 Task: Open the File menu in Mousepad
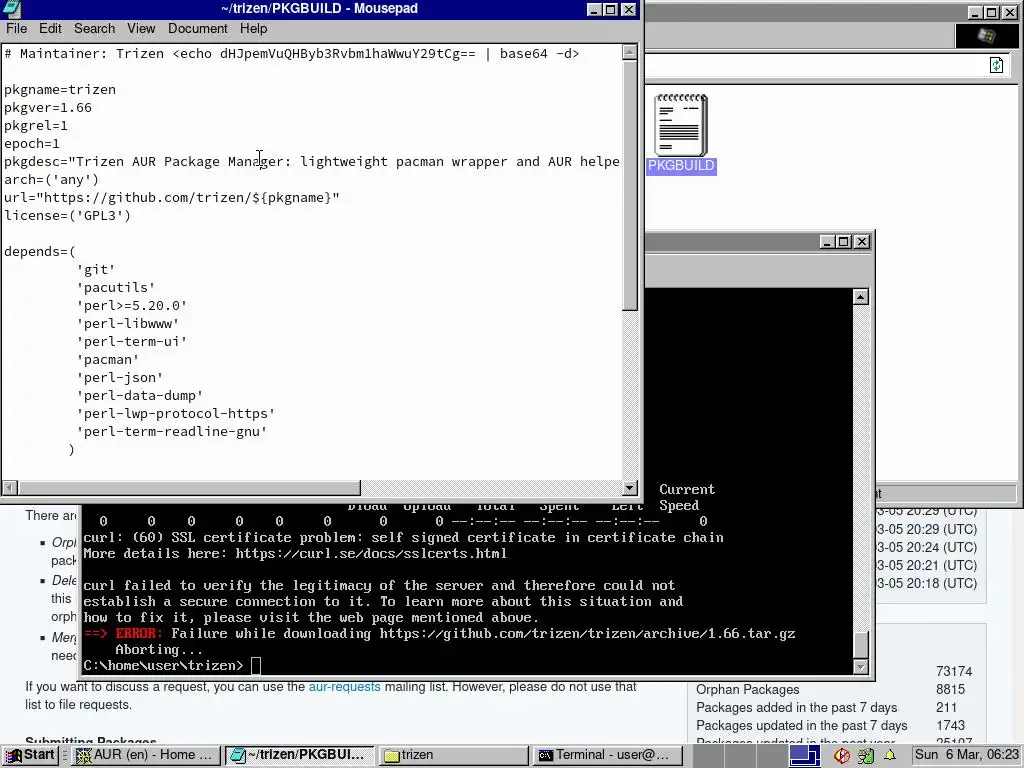click(x=16, y=29)
